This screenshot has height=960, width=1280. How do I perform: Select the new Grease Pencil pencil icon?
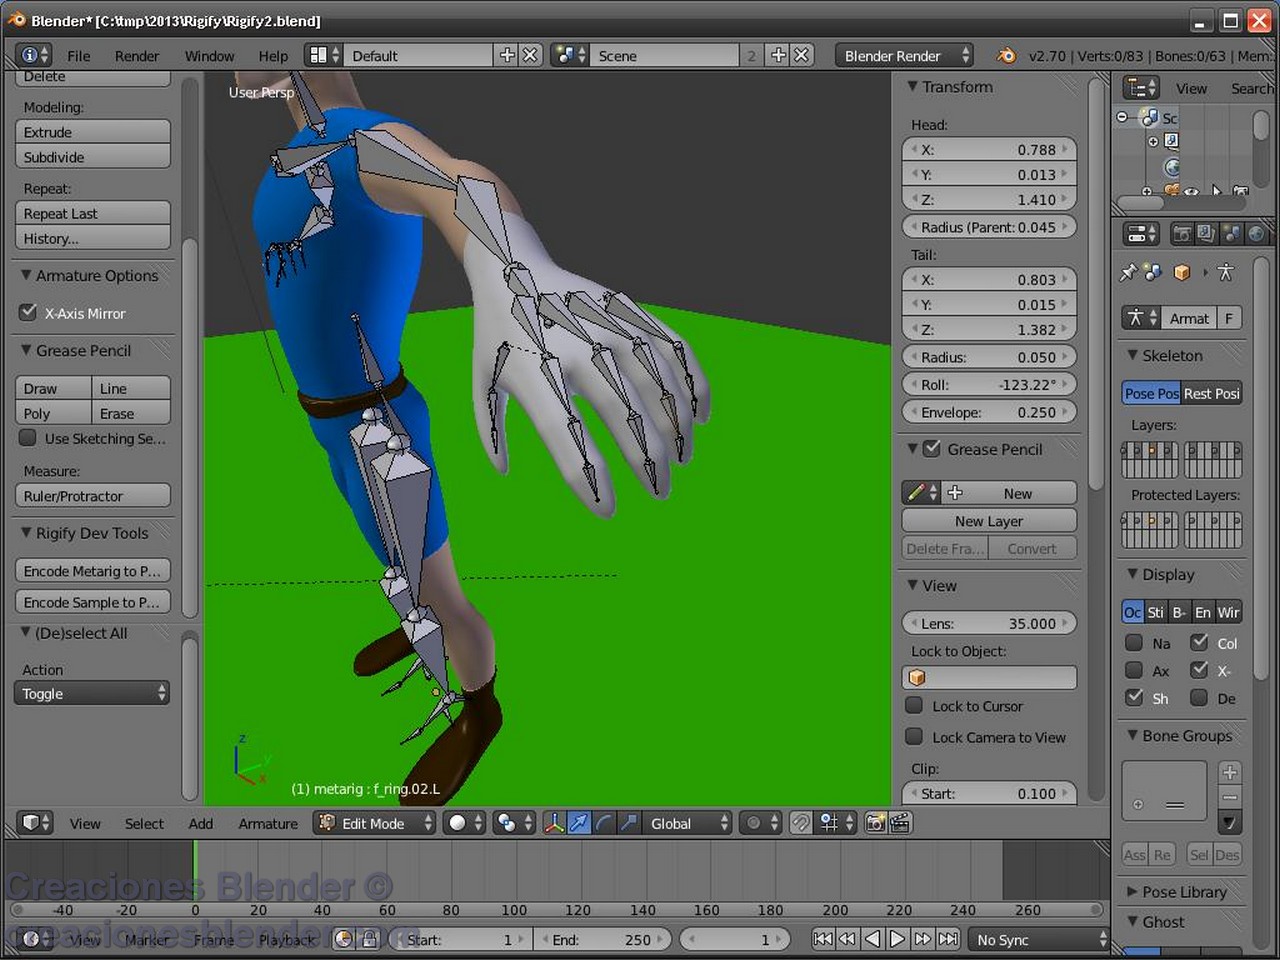point(919,492)
